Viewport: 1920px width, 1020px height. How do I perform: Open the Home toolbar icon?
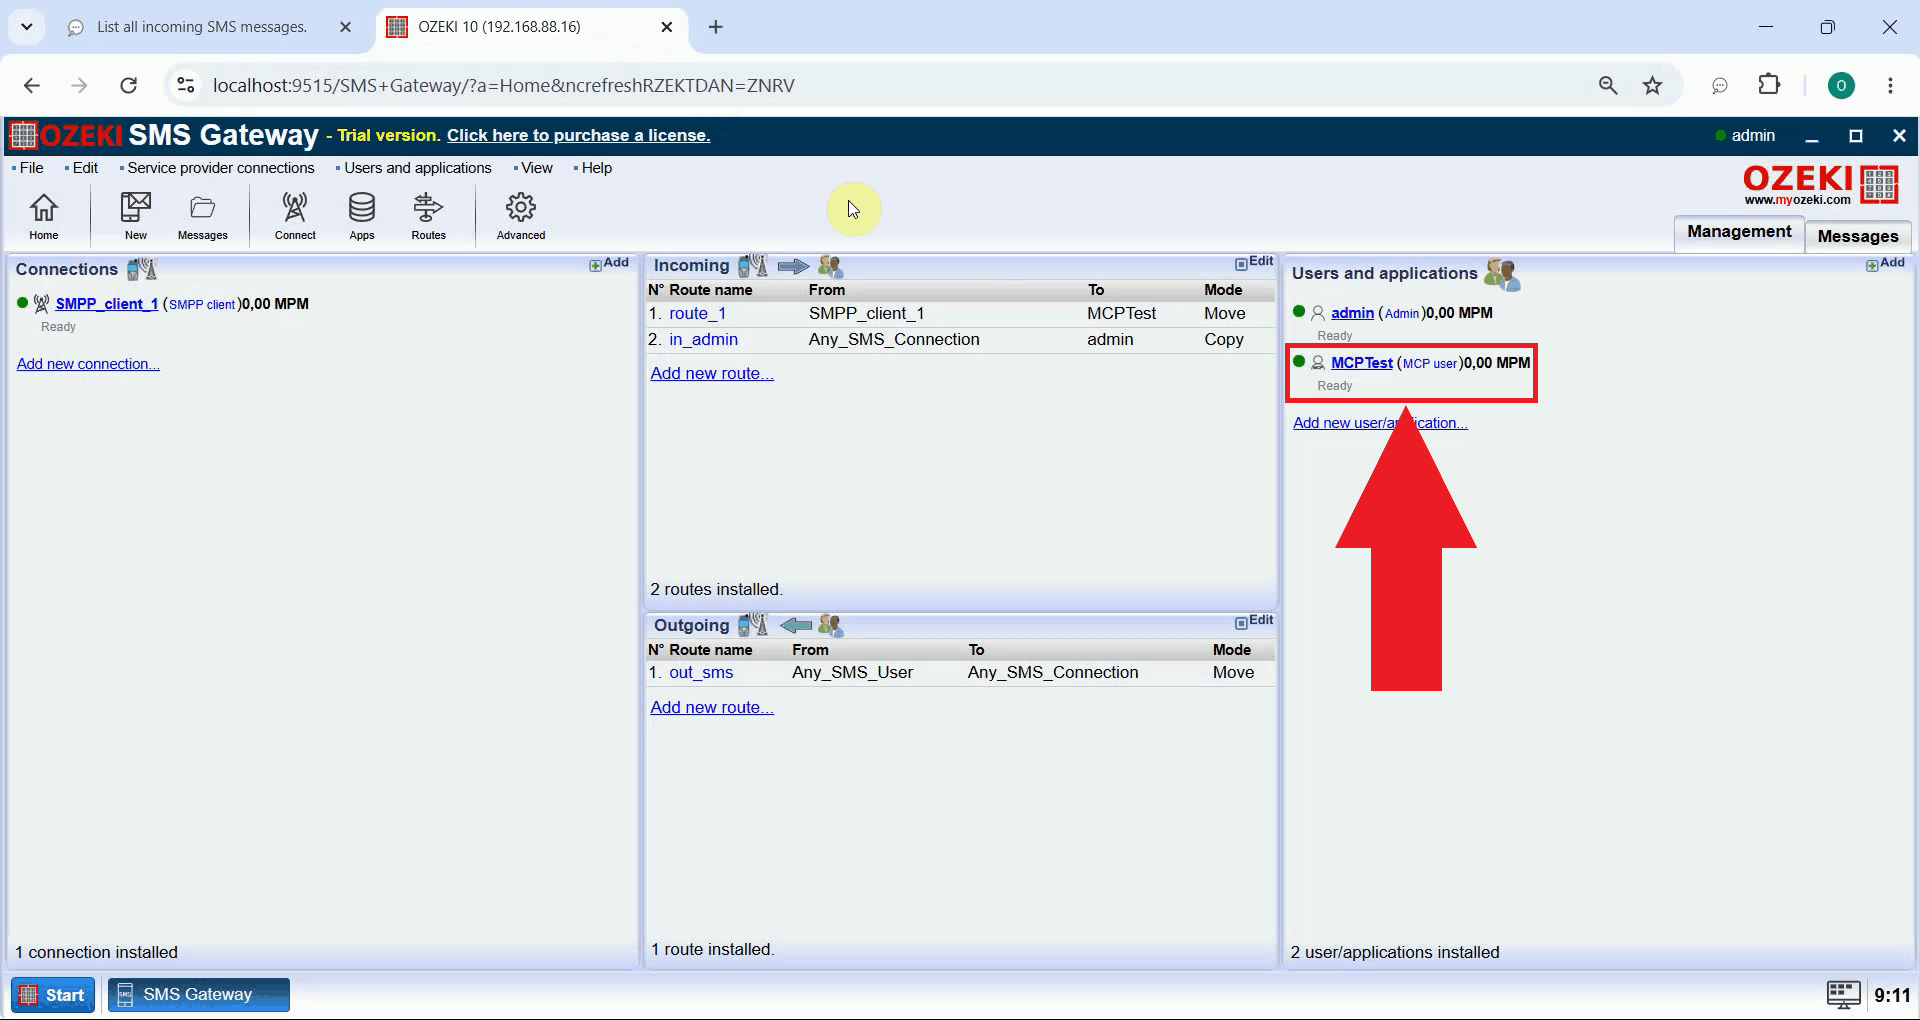pos(43,215)
